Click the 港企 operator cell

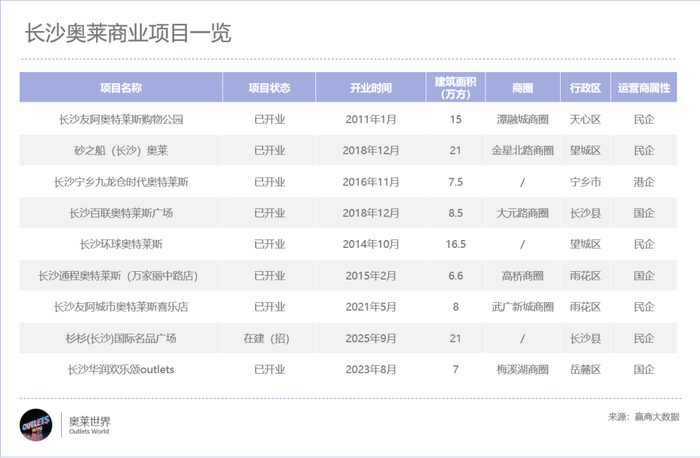point(644,182)
